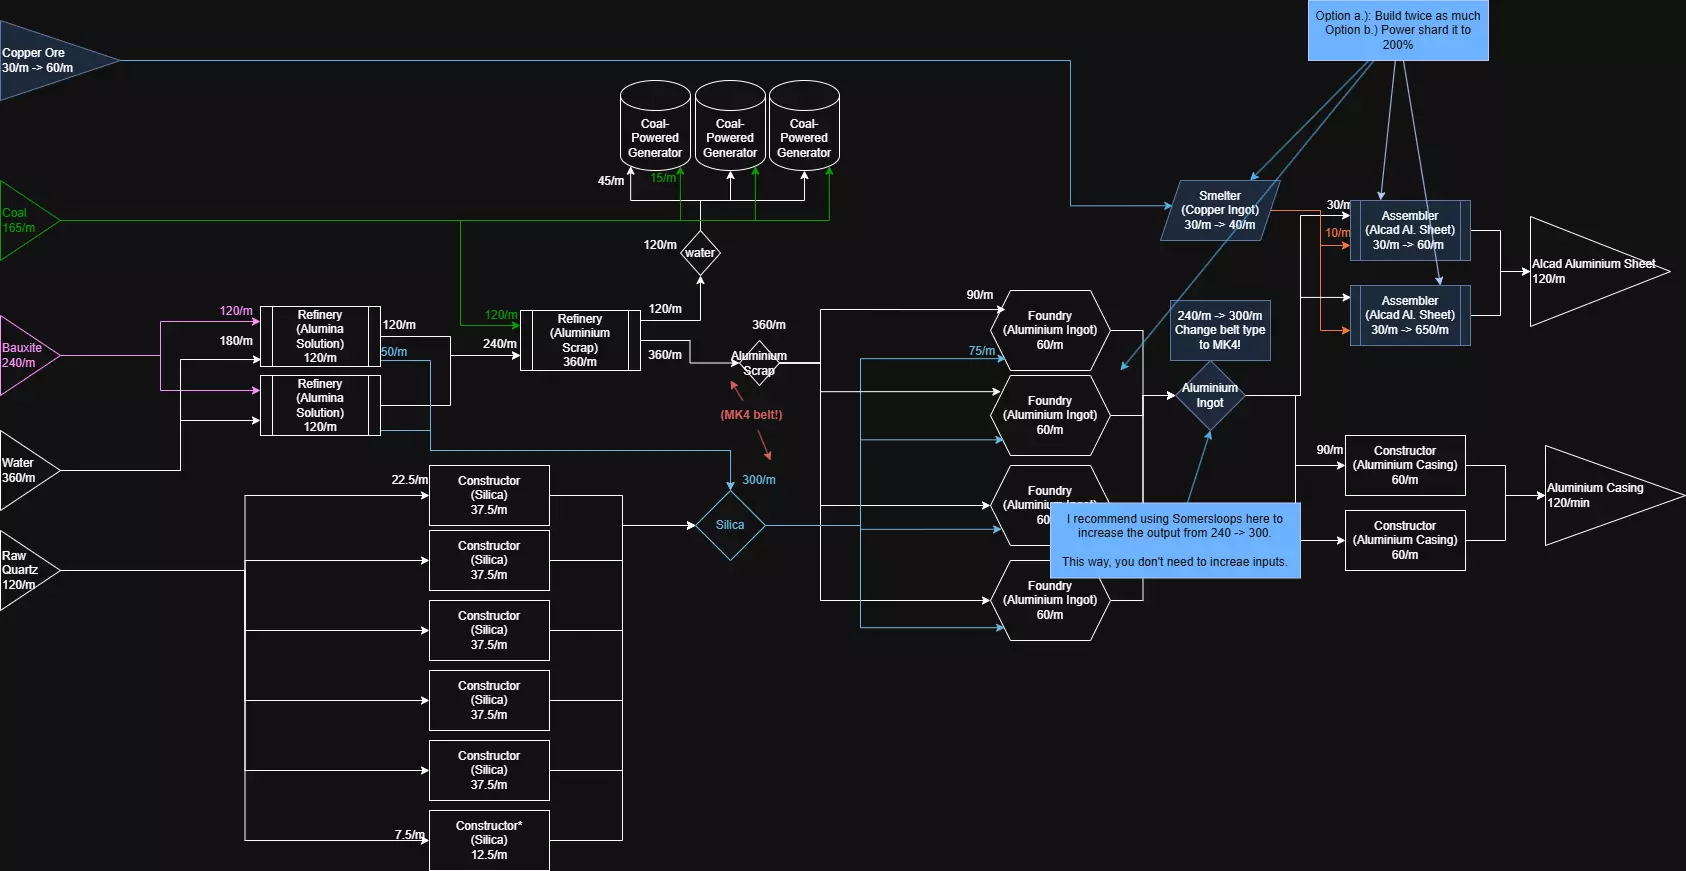Click the red '(MK4 belt!)' label
The width and height of the screenshot is (1686, 871).
click(x=751, y=415)
